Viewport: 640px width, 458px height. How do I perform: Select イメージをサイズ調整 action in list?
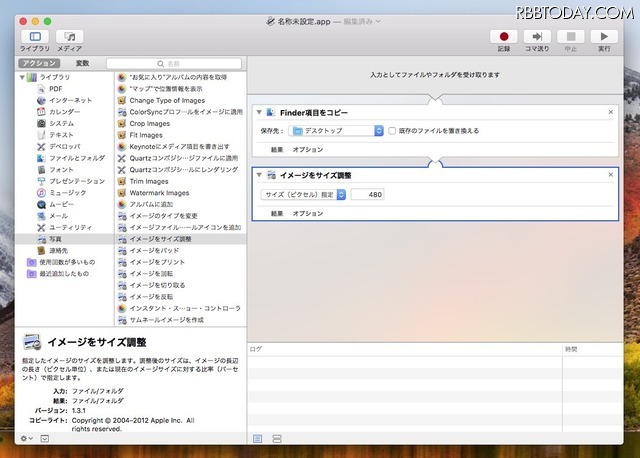pos(160,239)
